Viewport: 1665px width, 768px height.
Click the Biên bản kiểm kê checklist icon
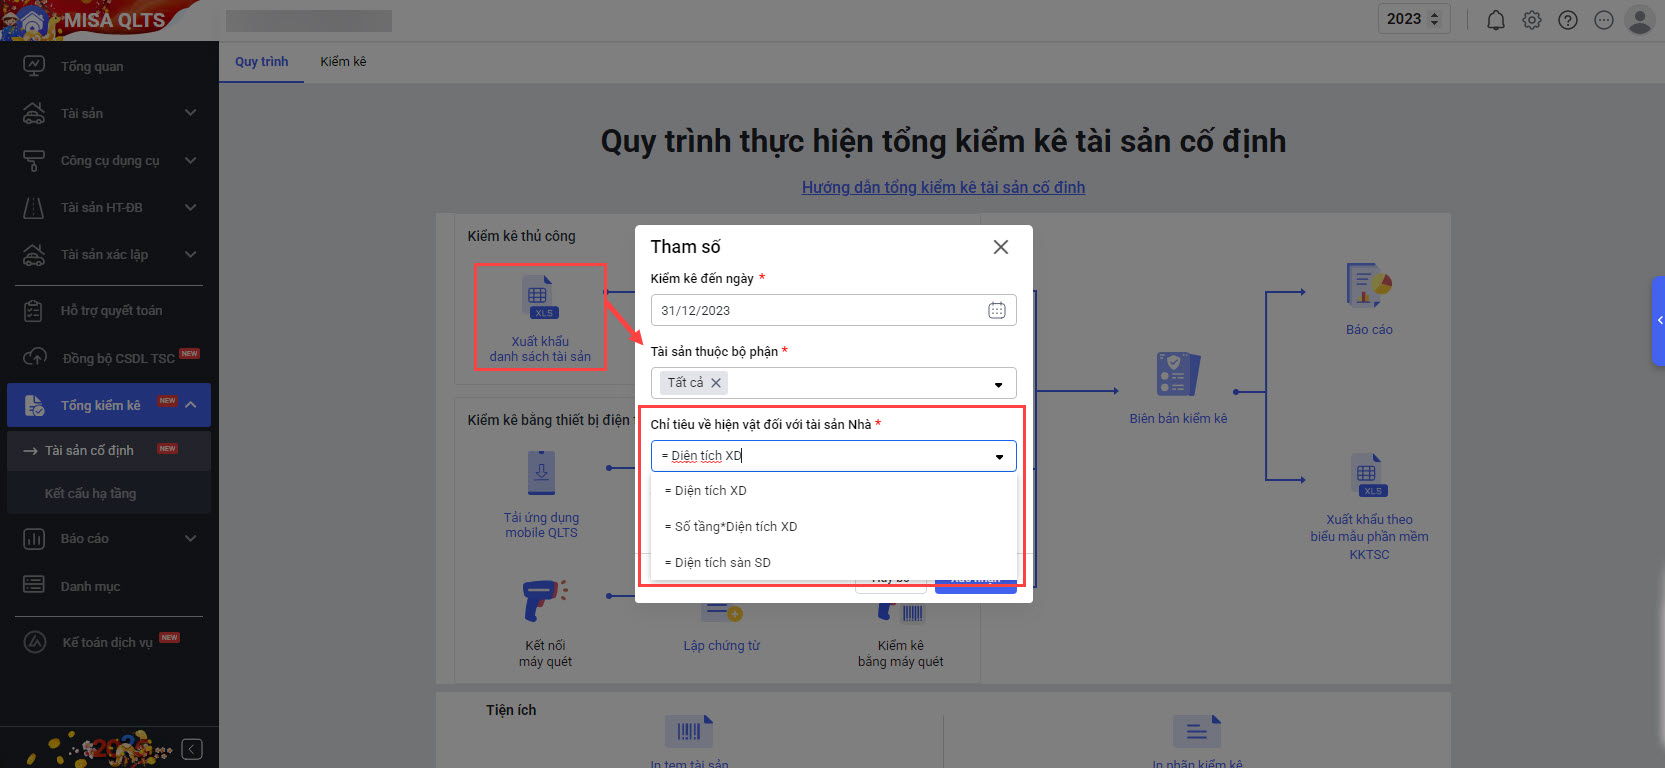click(x=1178, y=374)
